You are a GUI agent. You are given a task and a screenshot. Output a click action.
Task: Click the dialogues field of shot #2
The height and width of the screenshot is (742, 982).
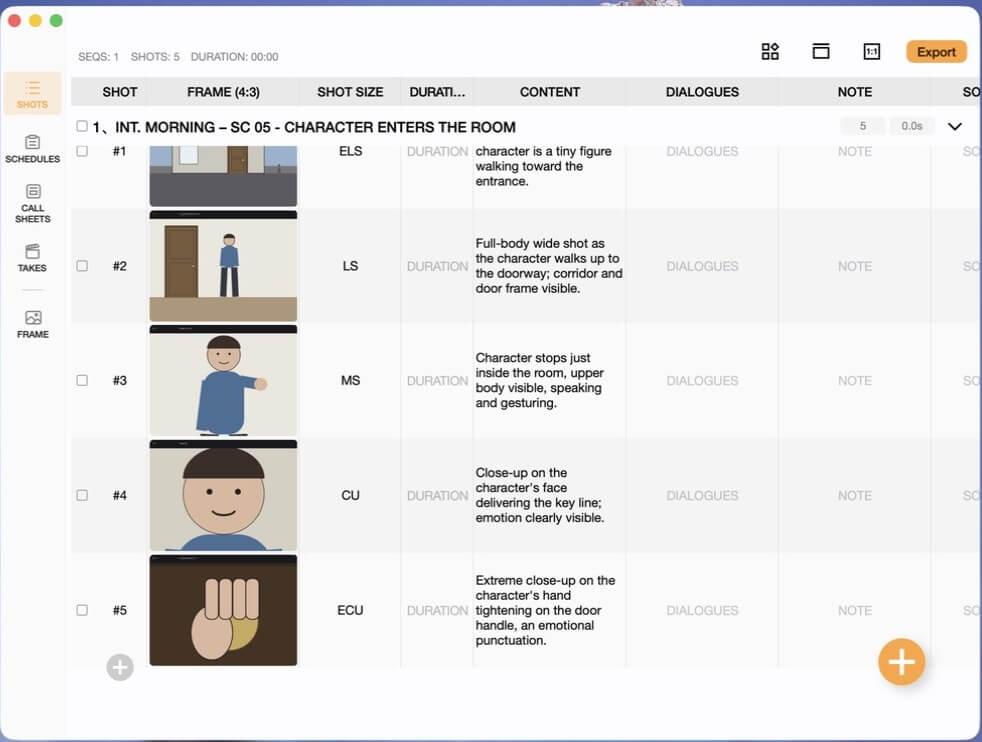coord(702,266)
